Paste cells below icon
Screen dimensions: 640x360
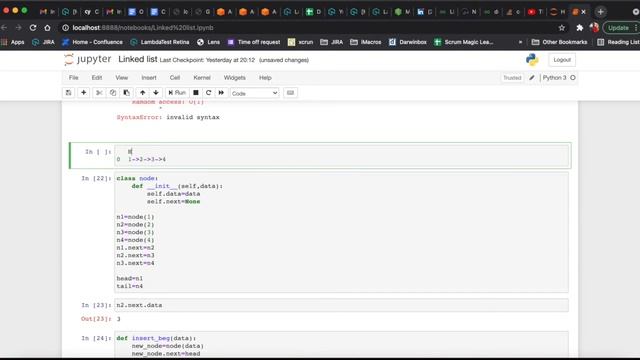[127, 93]
